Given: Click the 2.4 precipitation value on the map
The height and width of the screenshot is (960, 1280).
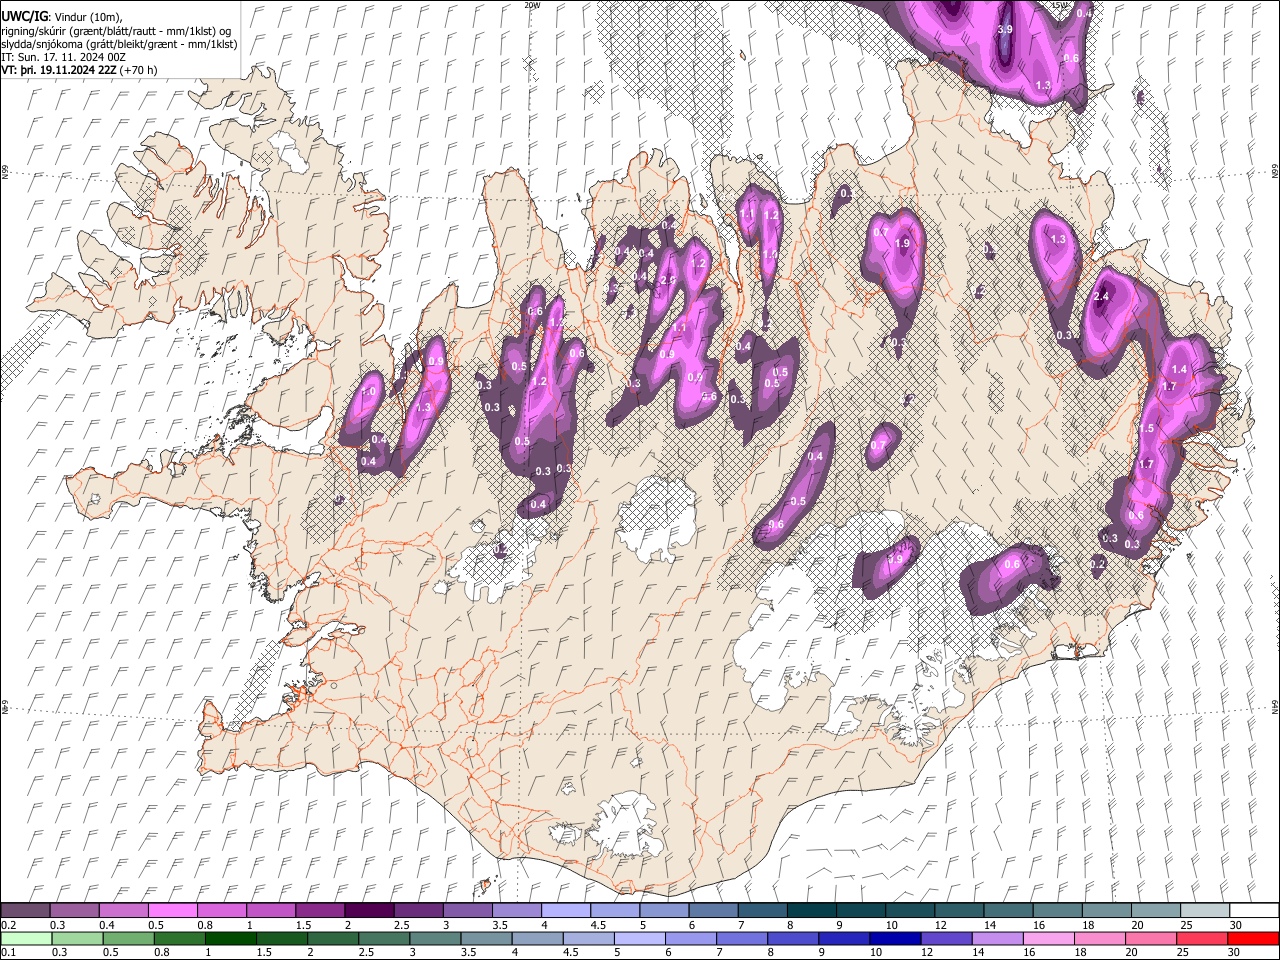Looking at the screenshot, I should 1102,297.
